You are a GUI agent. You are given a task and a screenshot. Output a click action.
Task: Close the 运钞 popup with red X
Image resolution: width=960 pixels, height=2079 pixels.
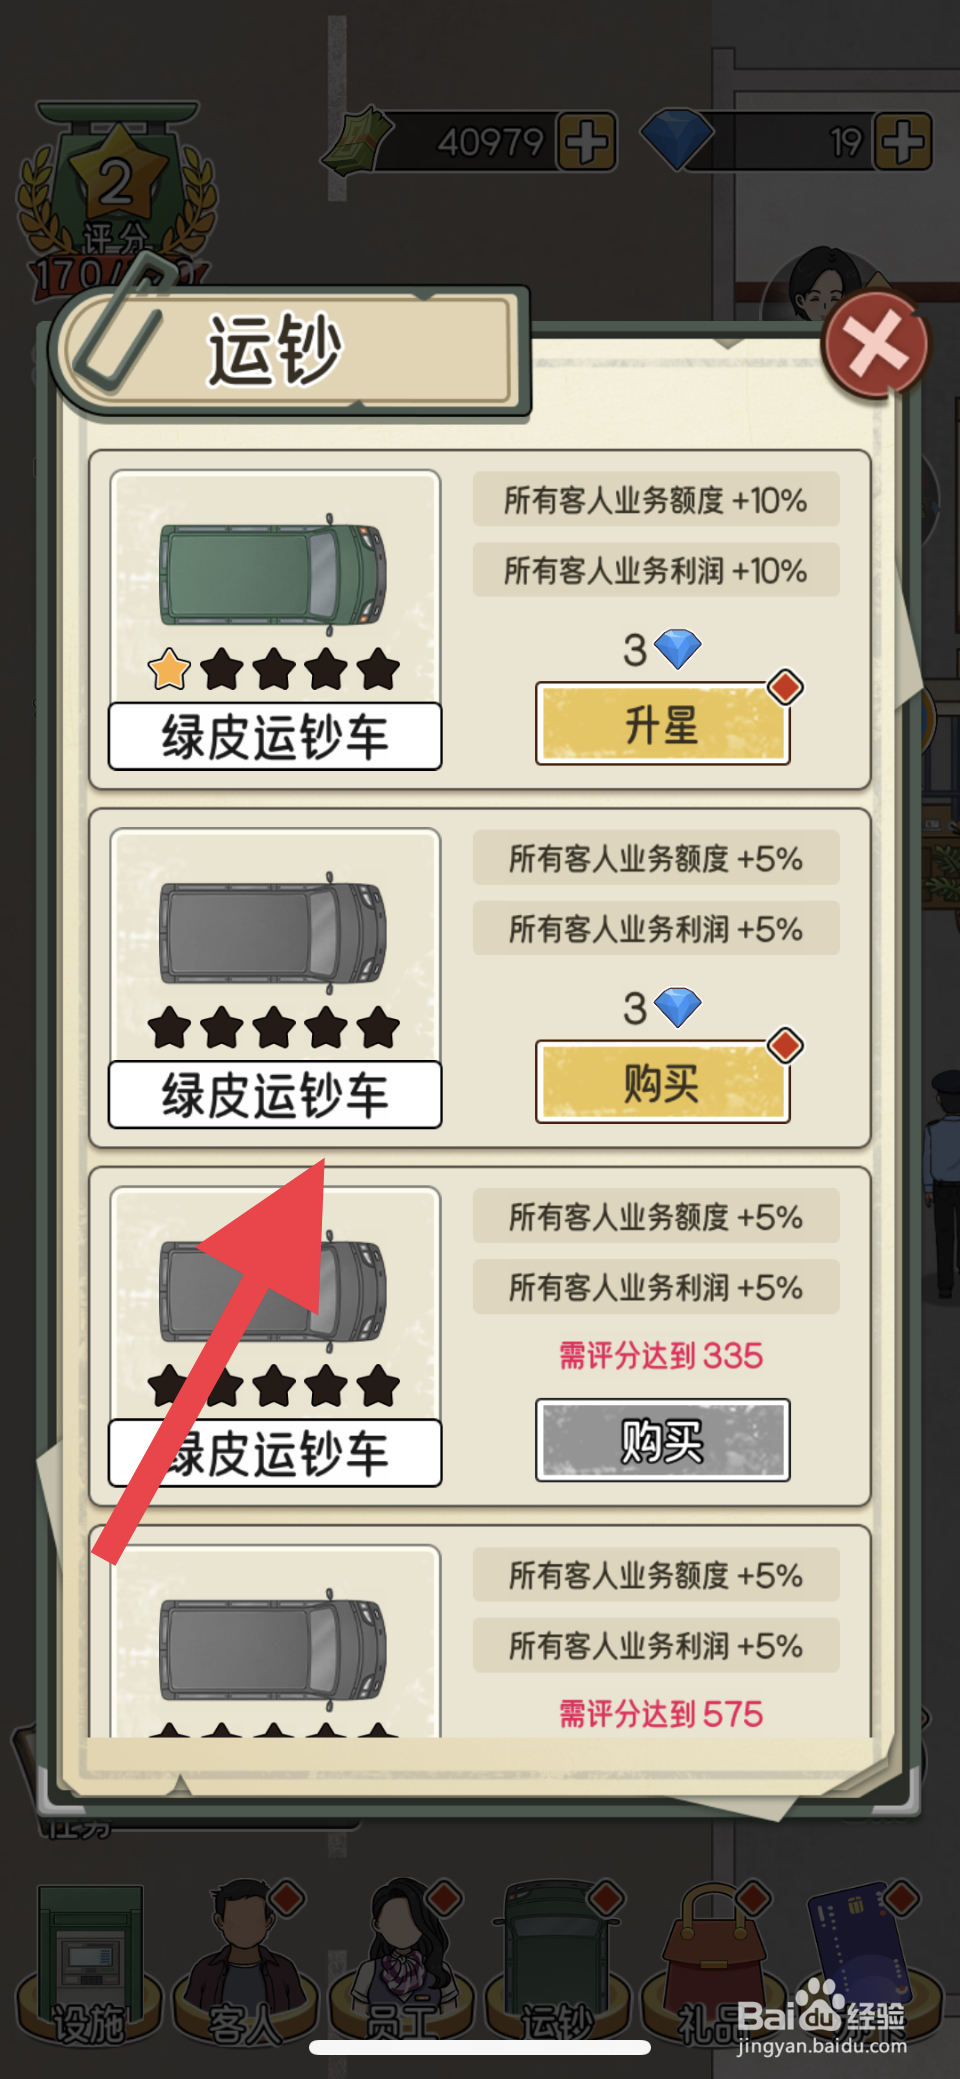[x=876, y=346]
